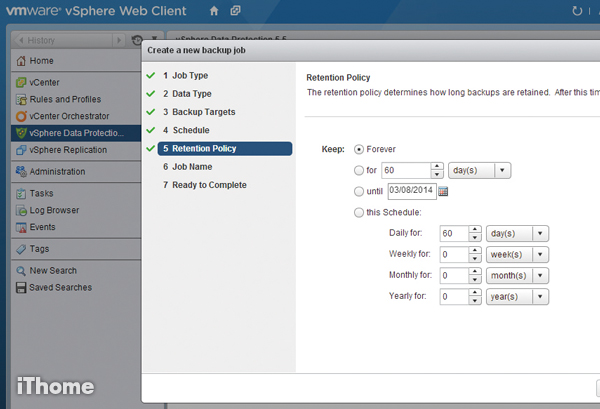Click the vCenter icon in the sidebar
Image resolution: width=600 pixels, height=409 pixels.
pyautogui.click(x=20, y=82)
